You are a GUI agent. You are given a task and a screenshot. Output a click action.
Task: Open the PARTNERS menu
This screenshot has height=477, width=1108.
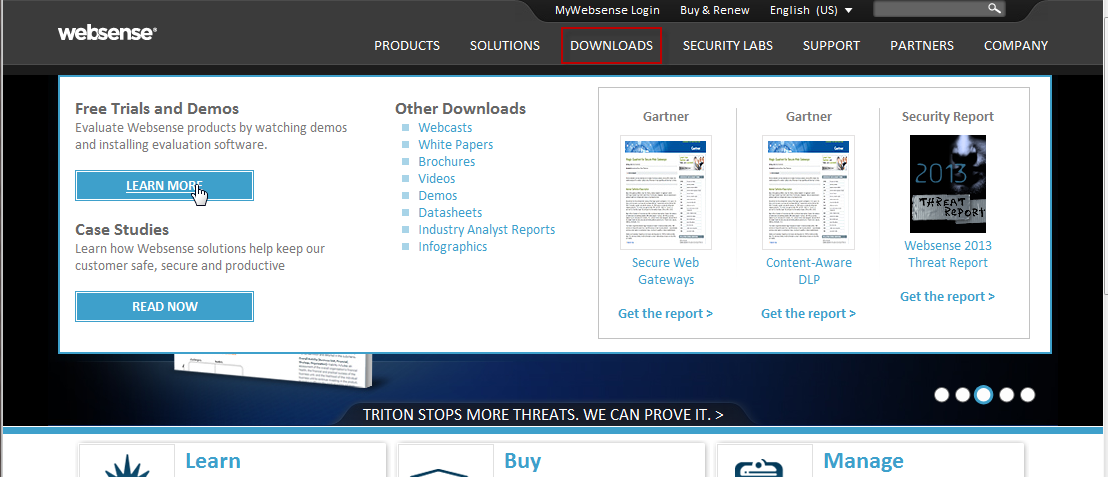pos(921,46)
